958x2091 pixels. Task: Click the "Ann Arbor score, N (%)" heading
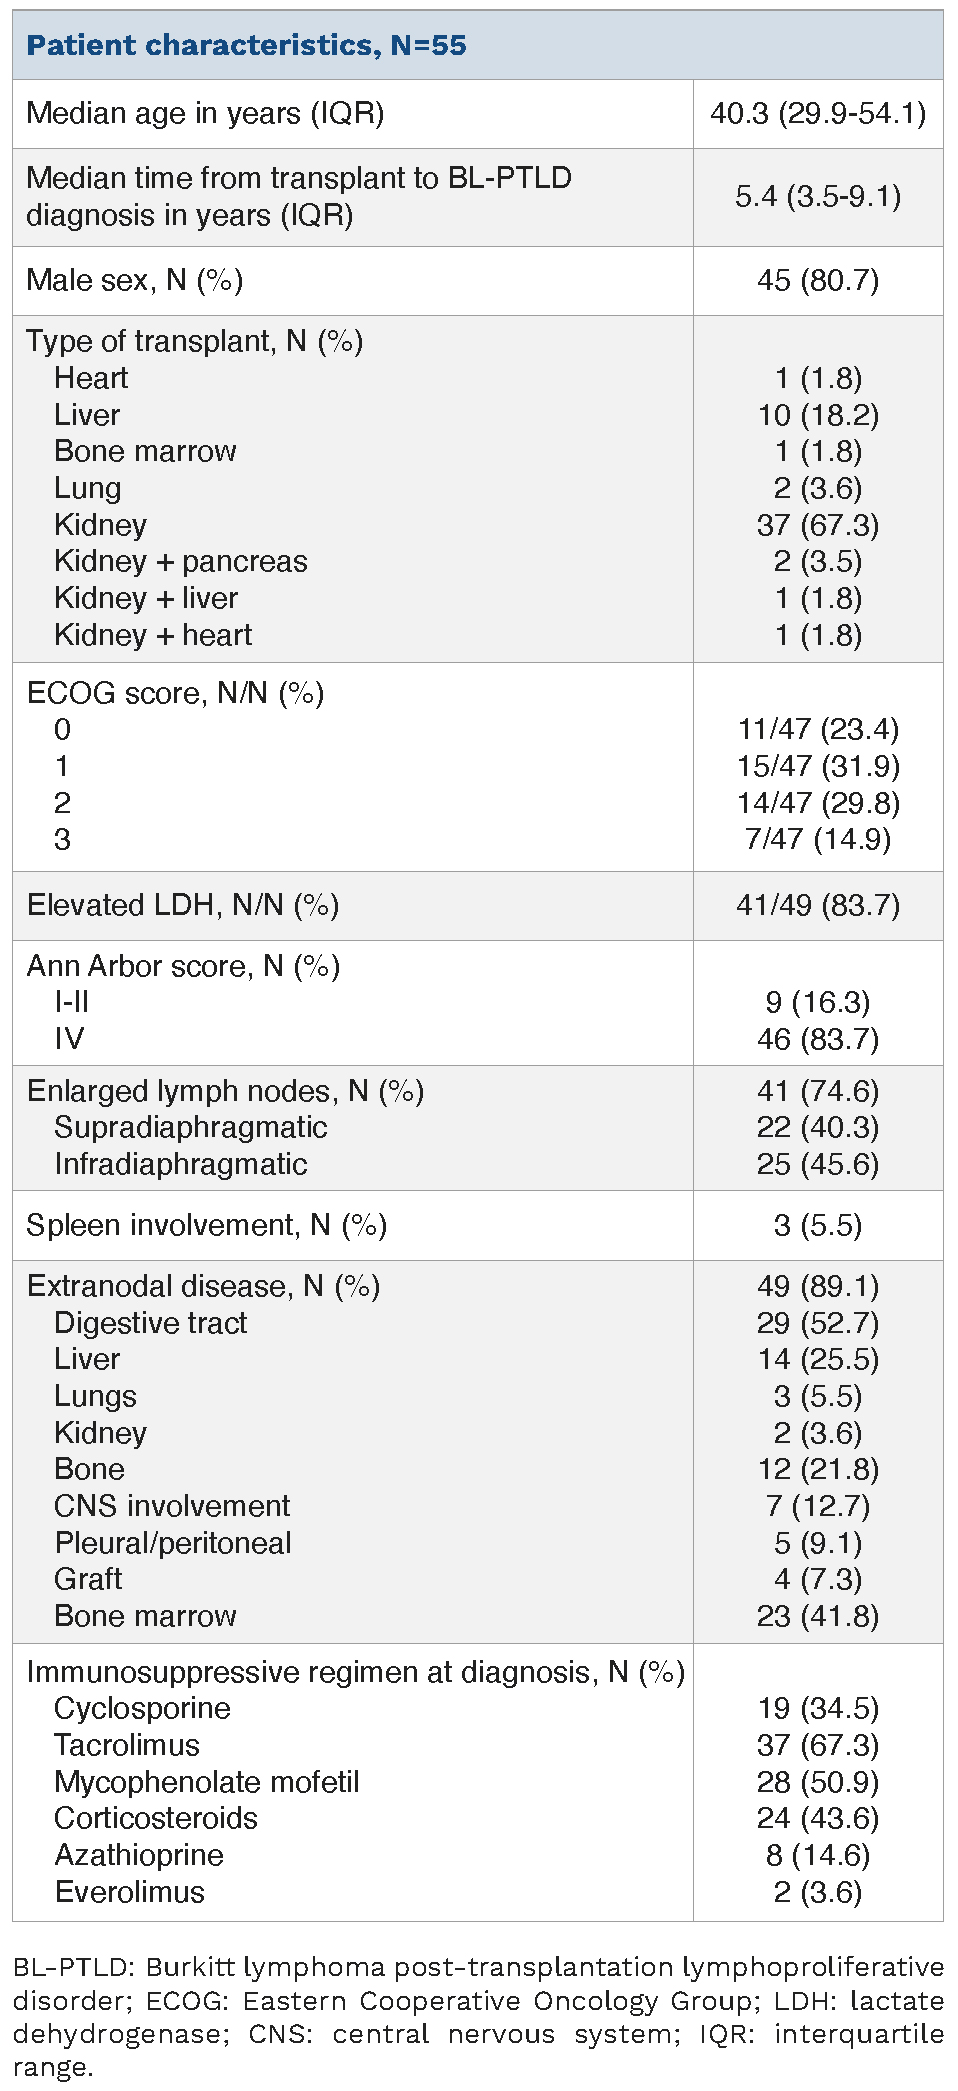183,966
